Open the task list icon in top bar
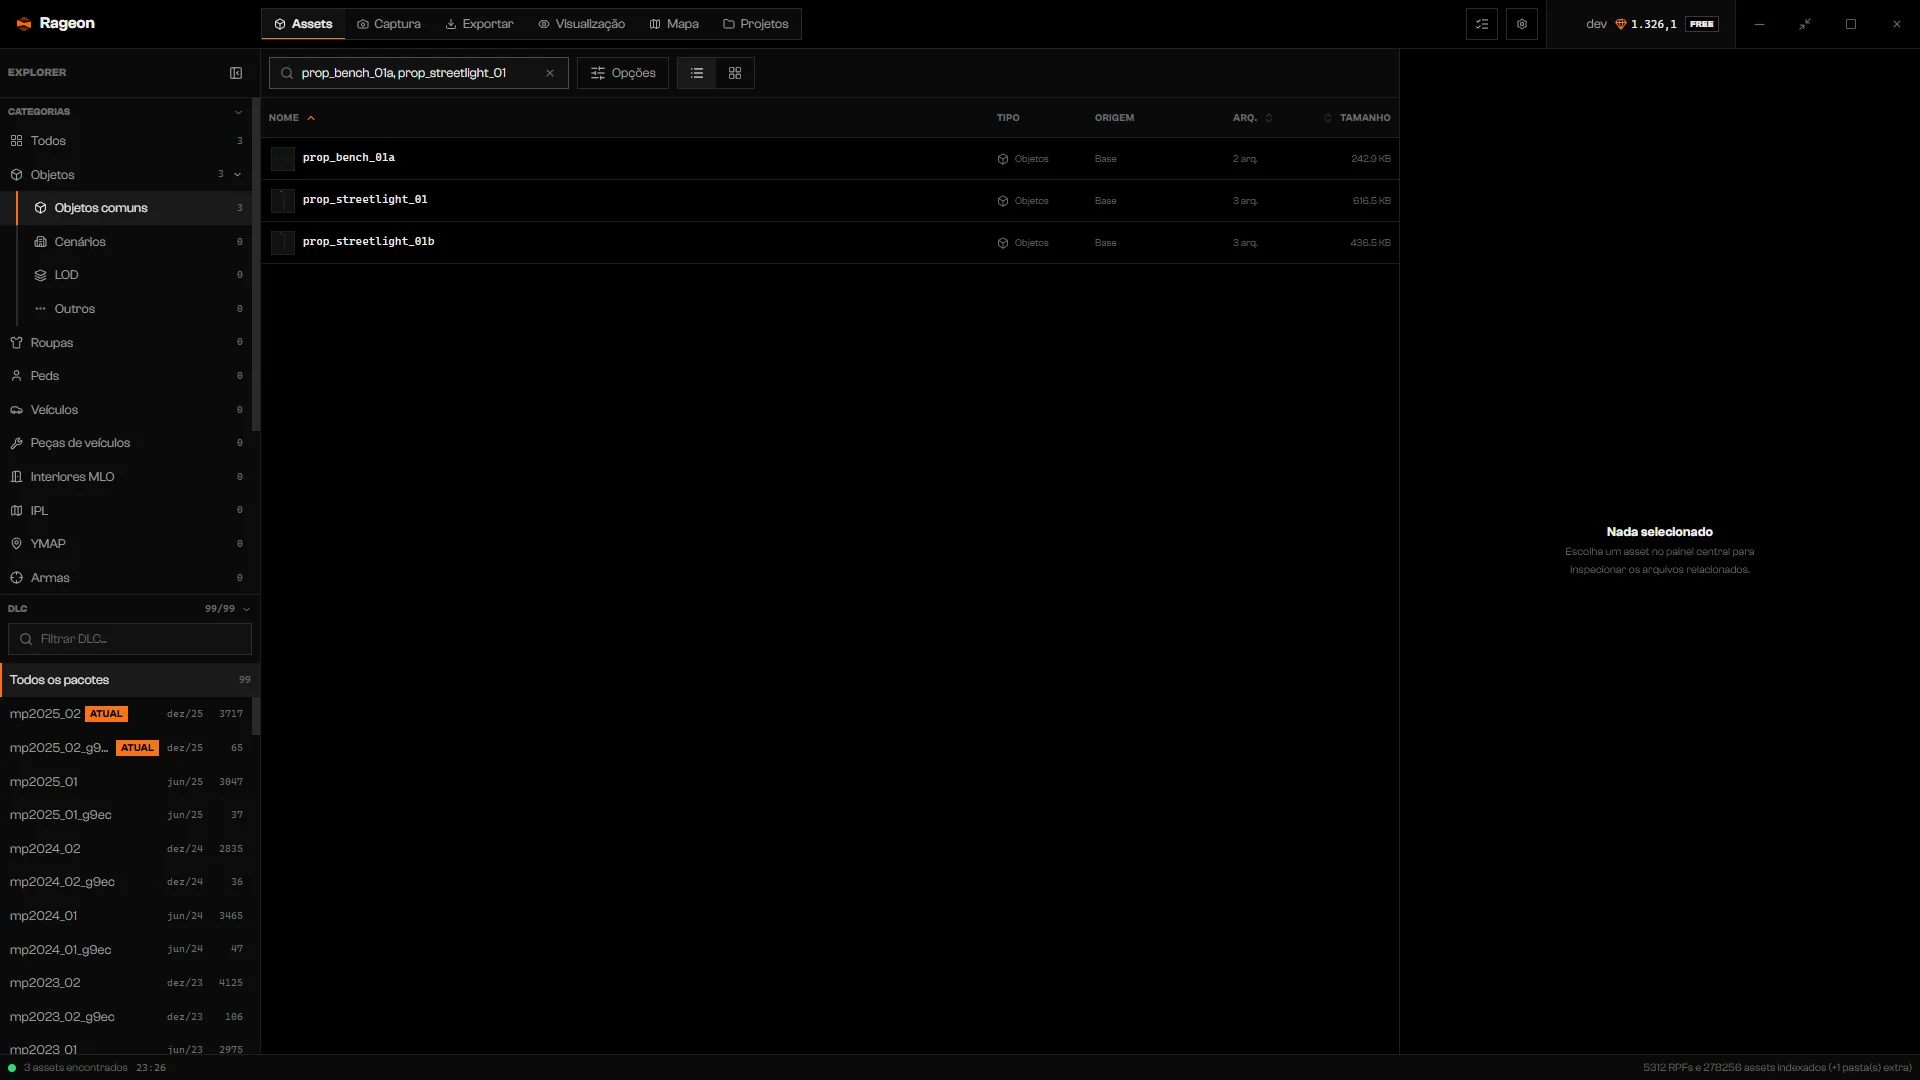Viewport: 1920px width, 1080px height. [x=1482, y=24]
